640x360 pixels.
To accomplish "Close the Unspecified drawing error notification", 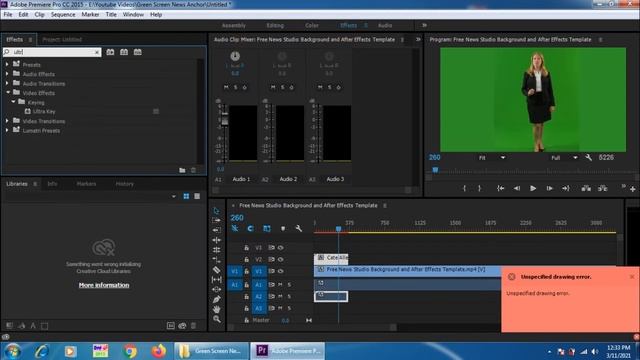I will 632,276.
